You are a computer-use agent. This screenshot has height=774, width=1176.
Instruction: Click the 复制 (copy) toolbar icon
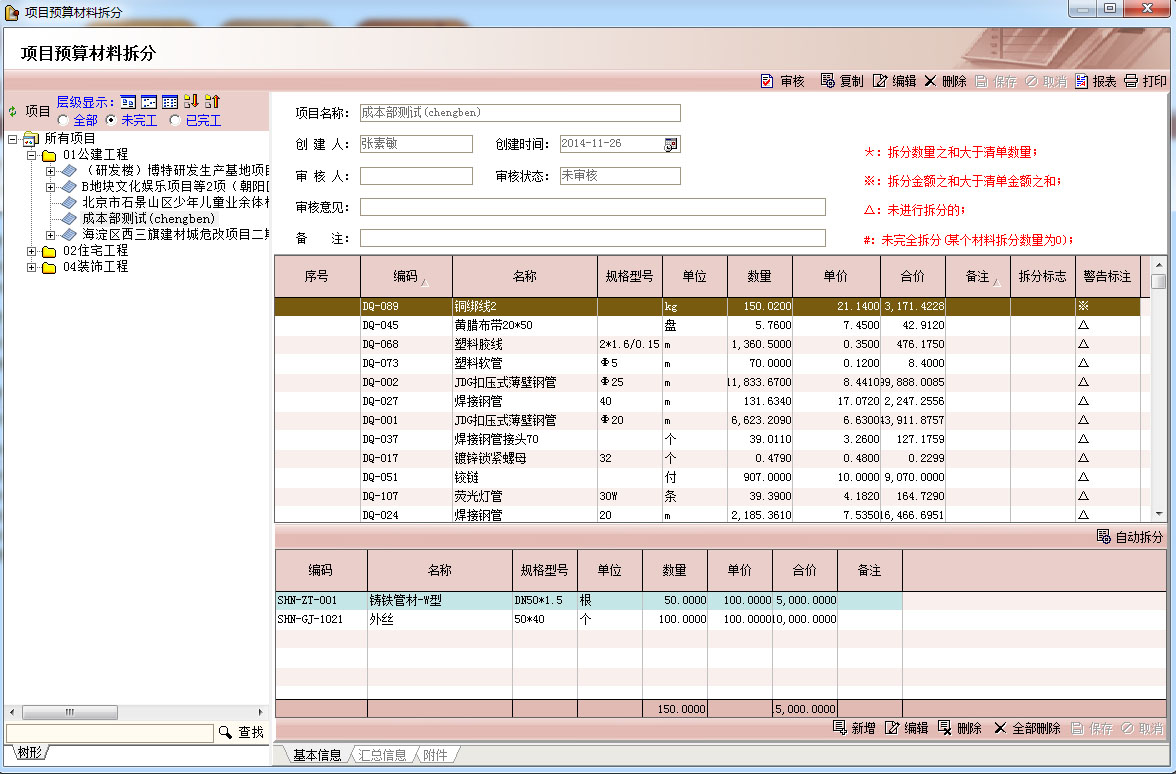(828, 81)
